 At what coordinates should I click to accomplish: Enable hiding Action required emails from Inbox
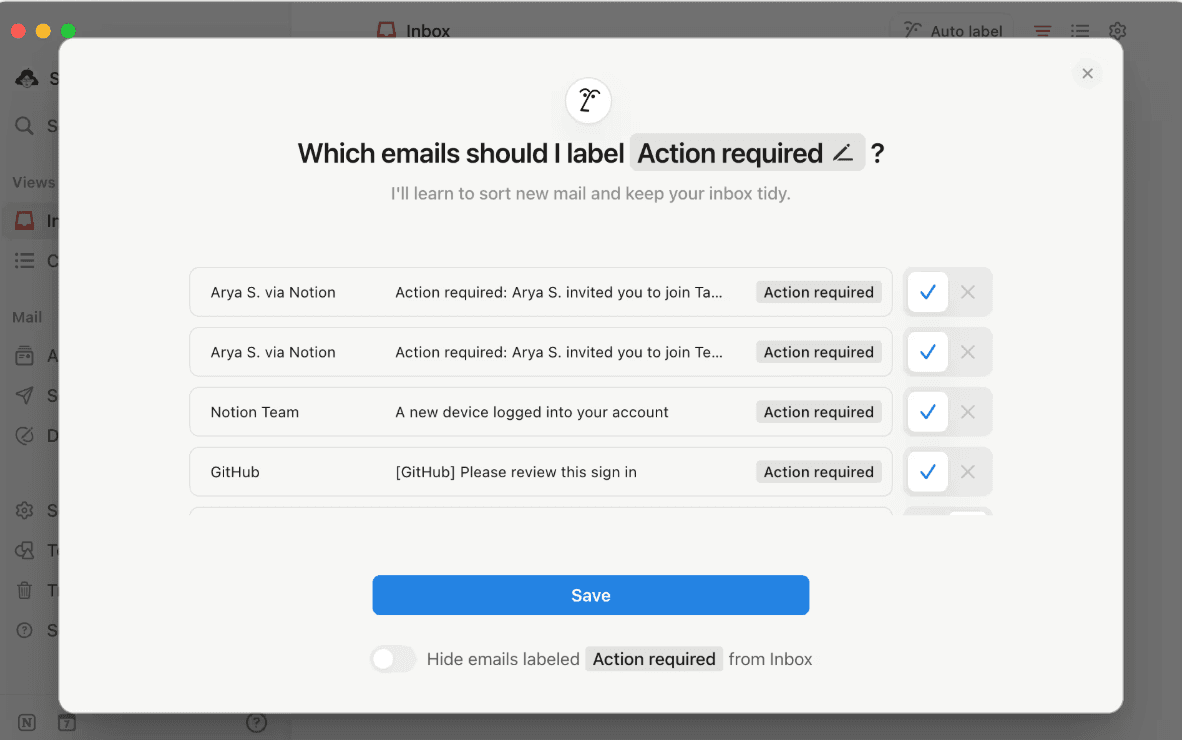click(x=393, y=659)
